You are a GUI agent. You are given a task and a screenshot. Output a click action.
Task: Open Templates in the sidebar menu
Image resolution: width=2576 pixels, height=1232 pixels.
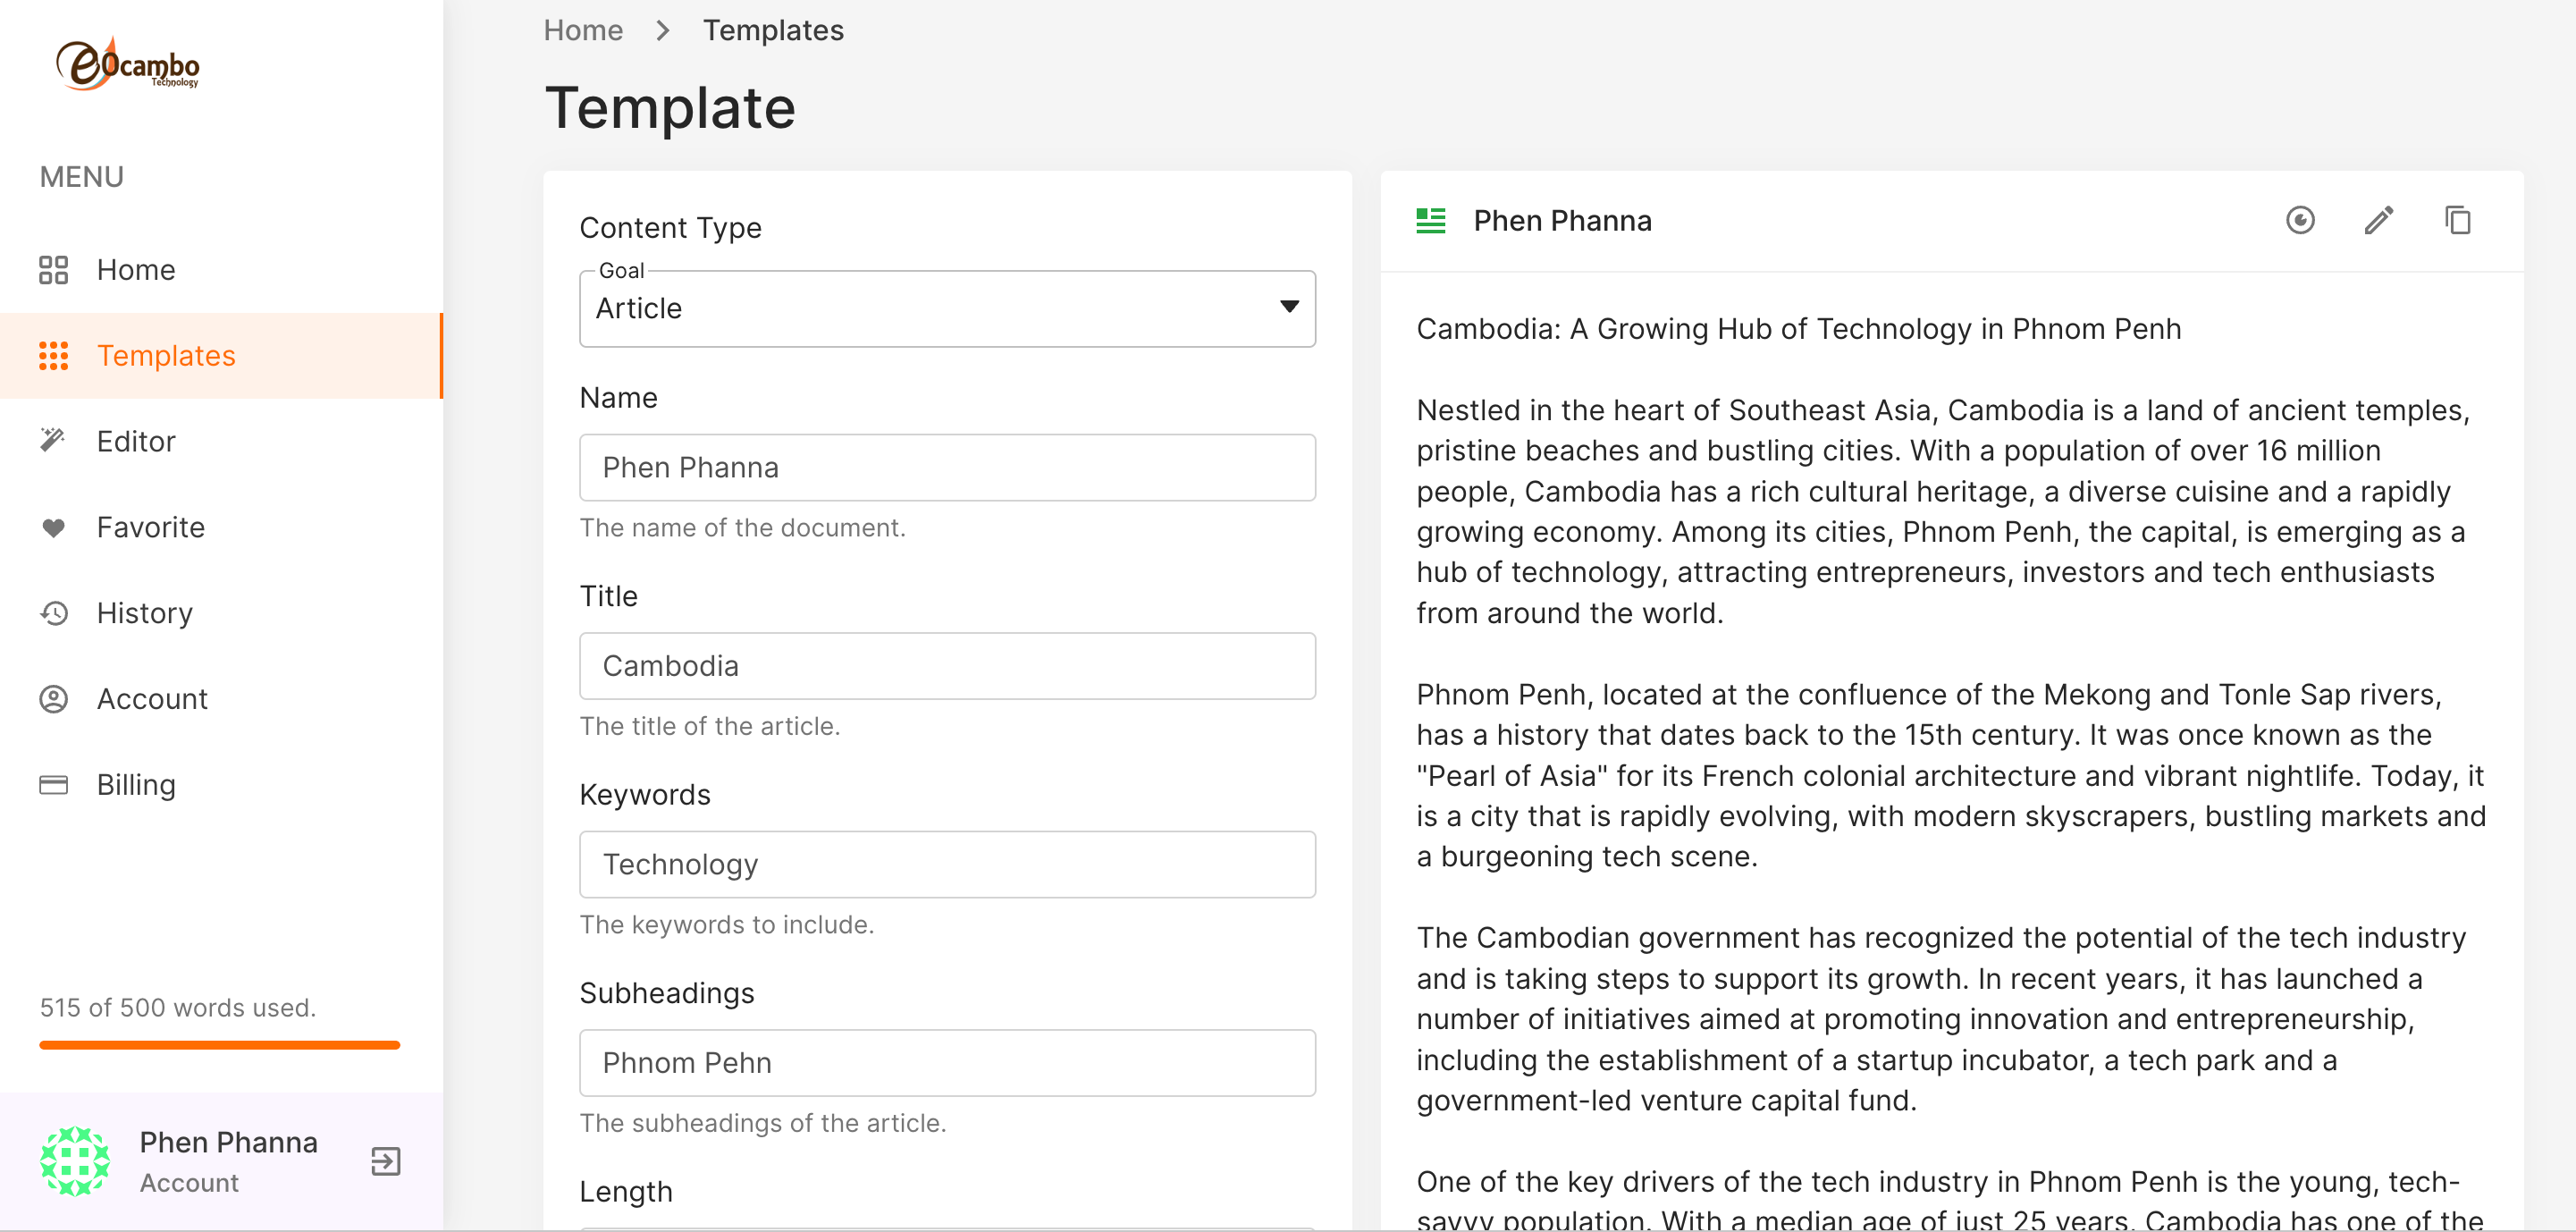(x=166, y=356)
